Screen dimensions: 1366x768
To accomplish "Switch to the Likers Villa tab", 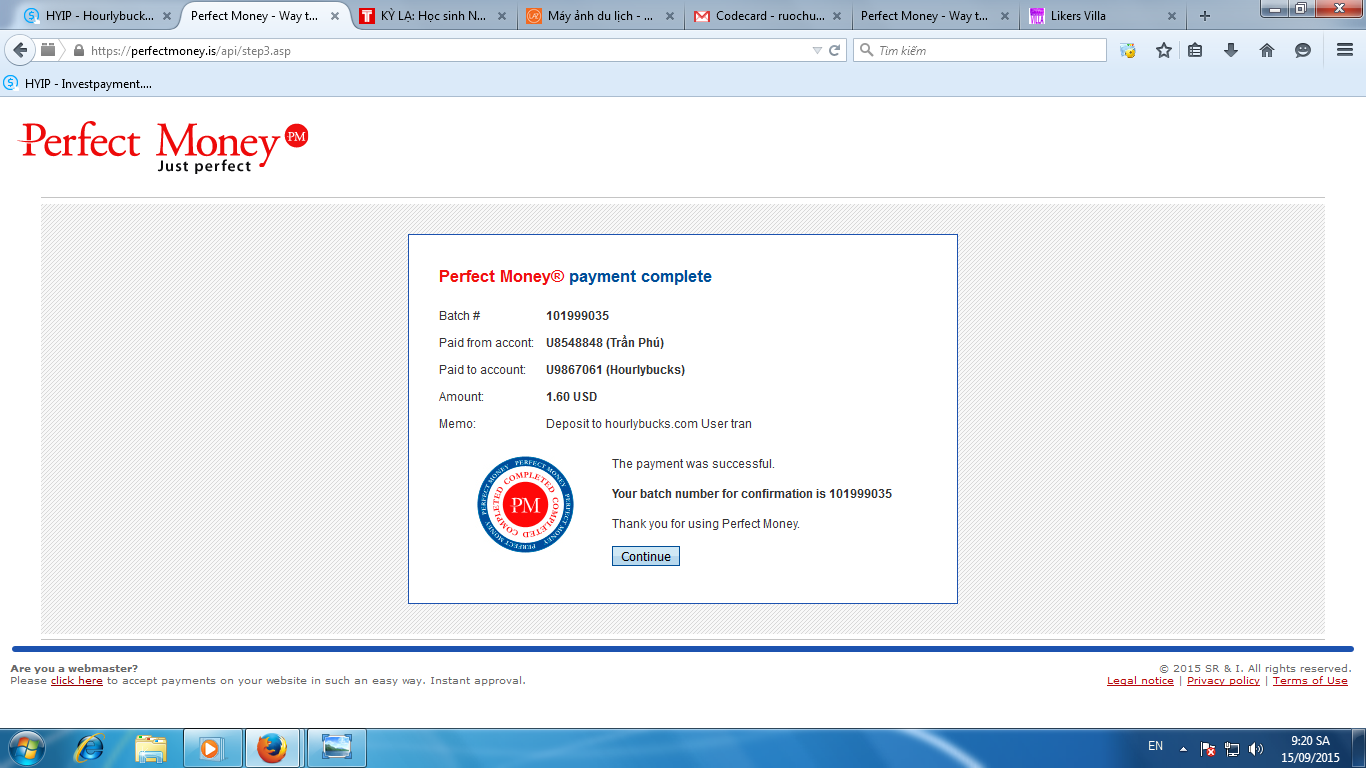I will click(x=1102, y=16).
